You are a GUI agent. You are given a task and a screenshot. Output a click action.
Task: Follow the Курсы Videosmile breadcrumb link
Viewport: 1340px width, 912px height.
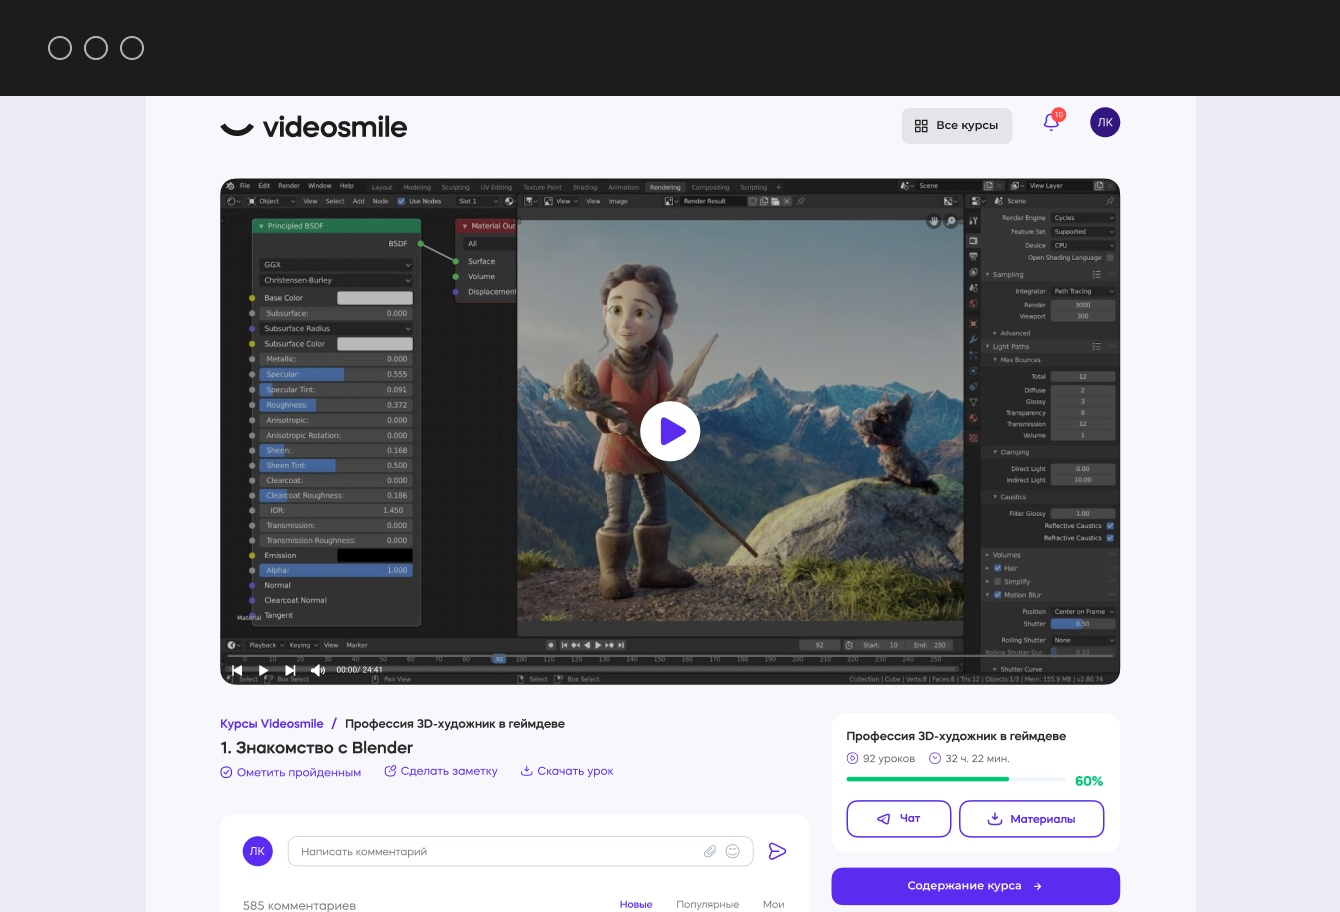click(272, 723)
